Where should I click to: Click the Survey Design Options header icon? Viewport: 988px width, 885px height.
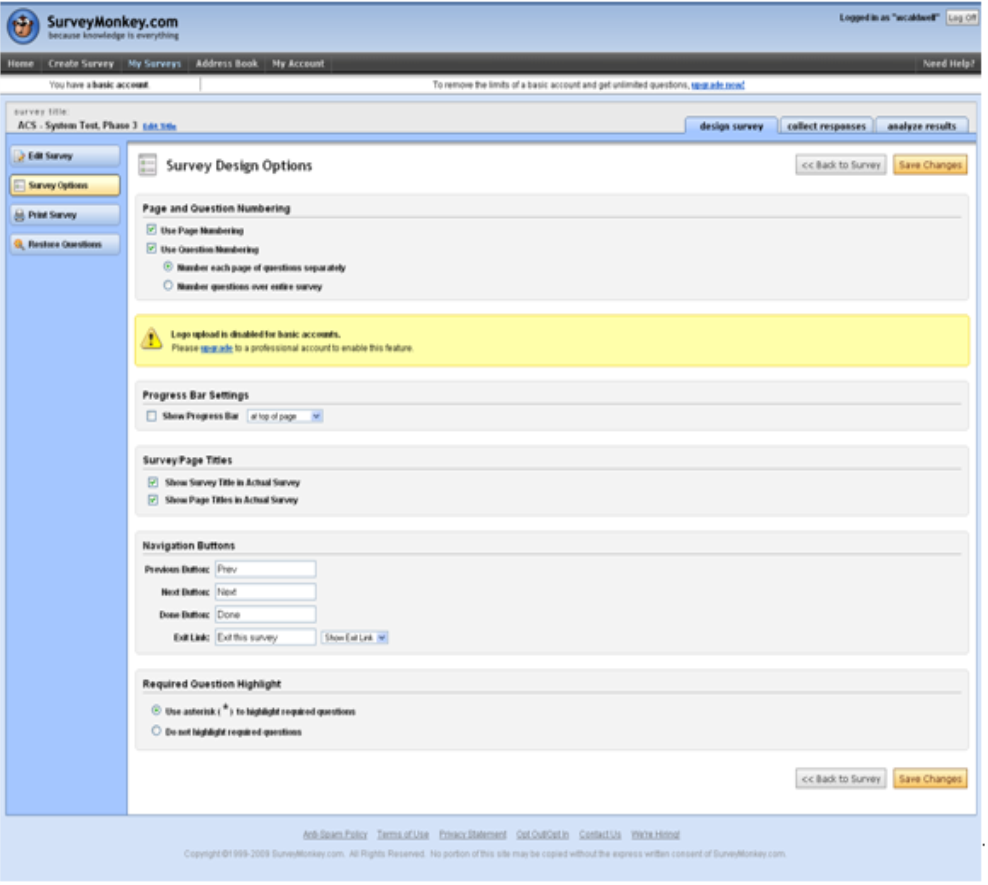coord(148,166)
